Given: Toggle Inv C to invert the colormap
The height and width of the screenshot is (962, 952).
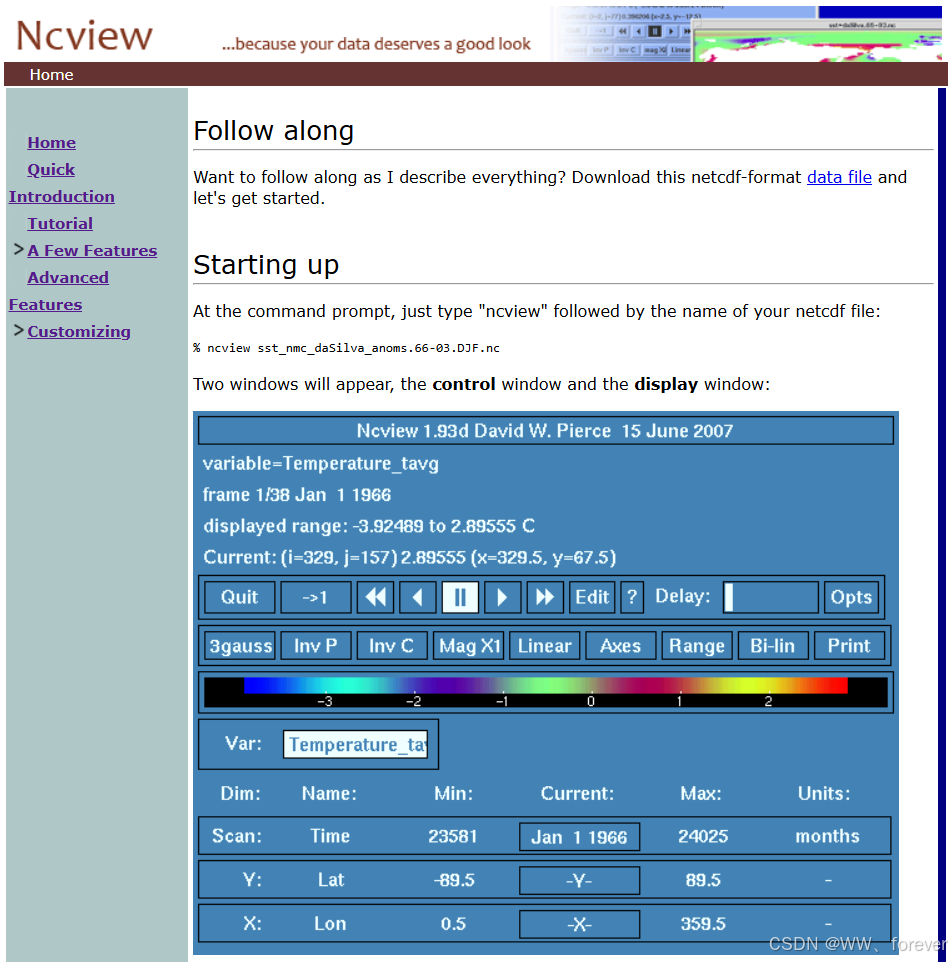Looking at the screenshot, I should coord(391,645).
